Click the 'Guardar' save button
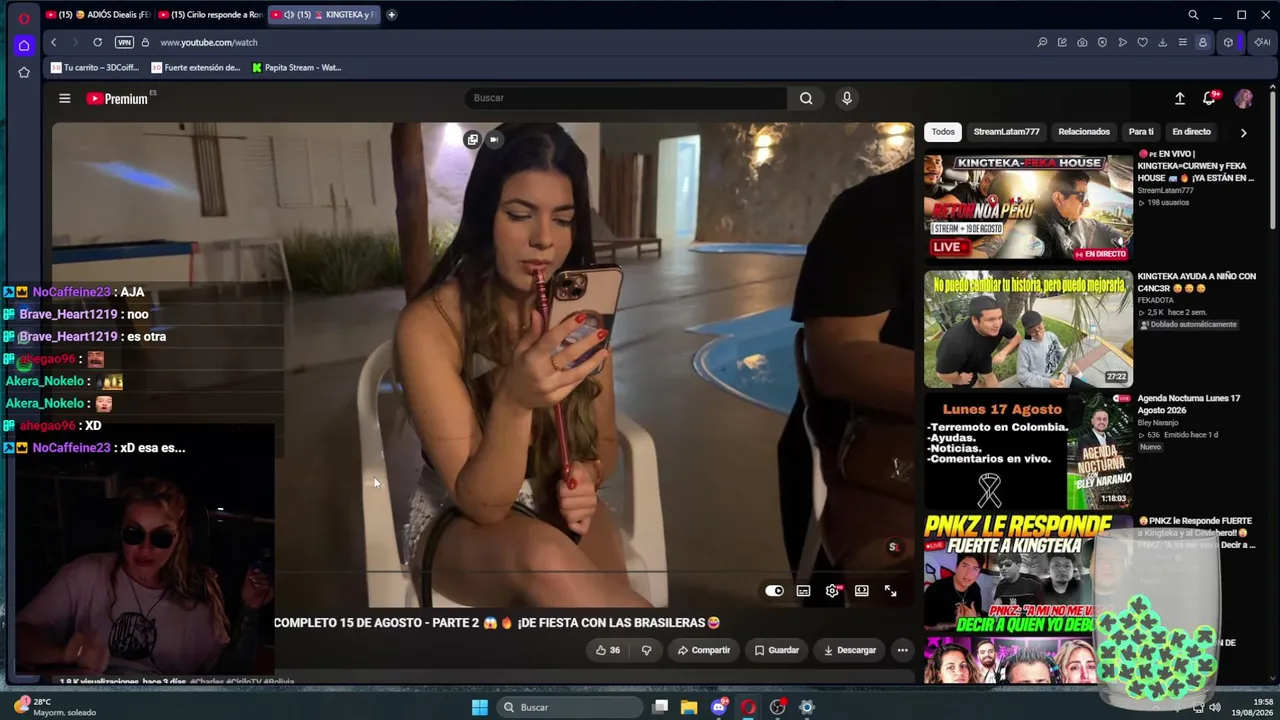 (777, 650)
